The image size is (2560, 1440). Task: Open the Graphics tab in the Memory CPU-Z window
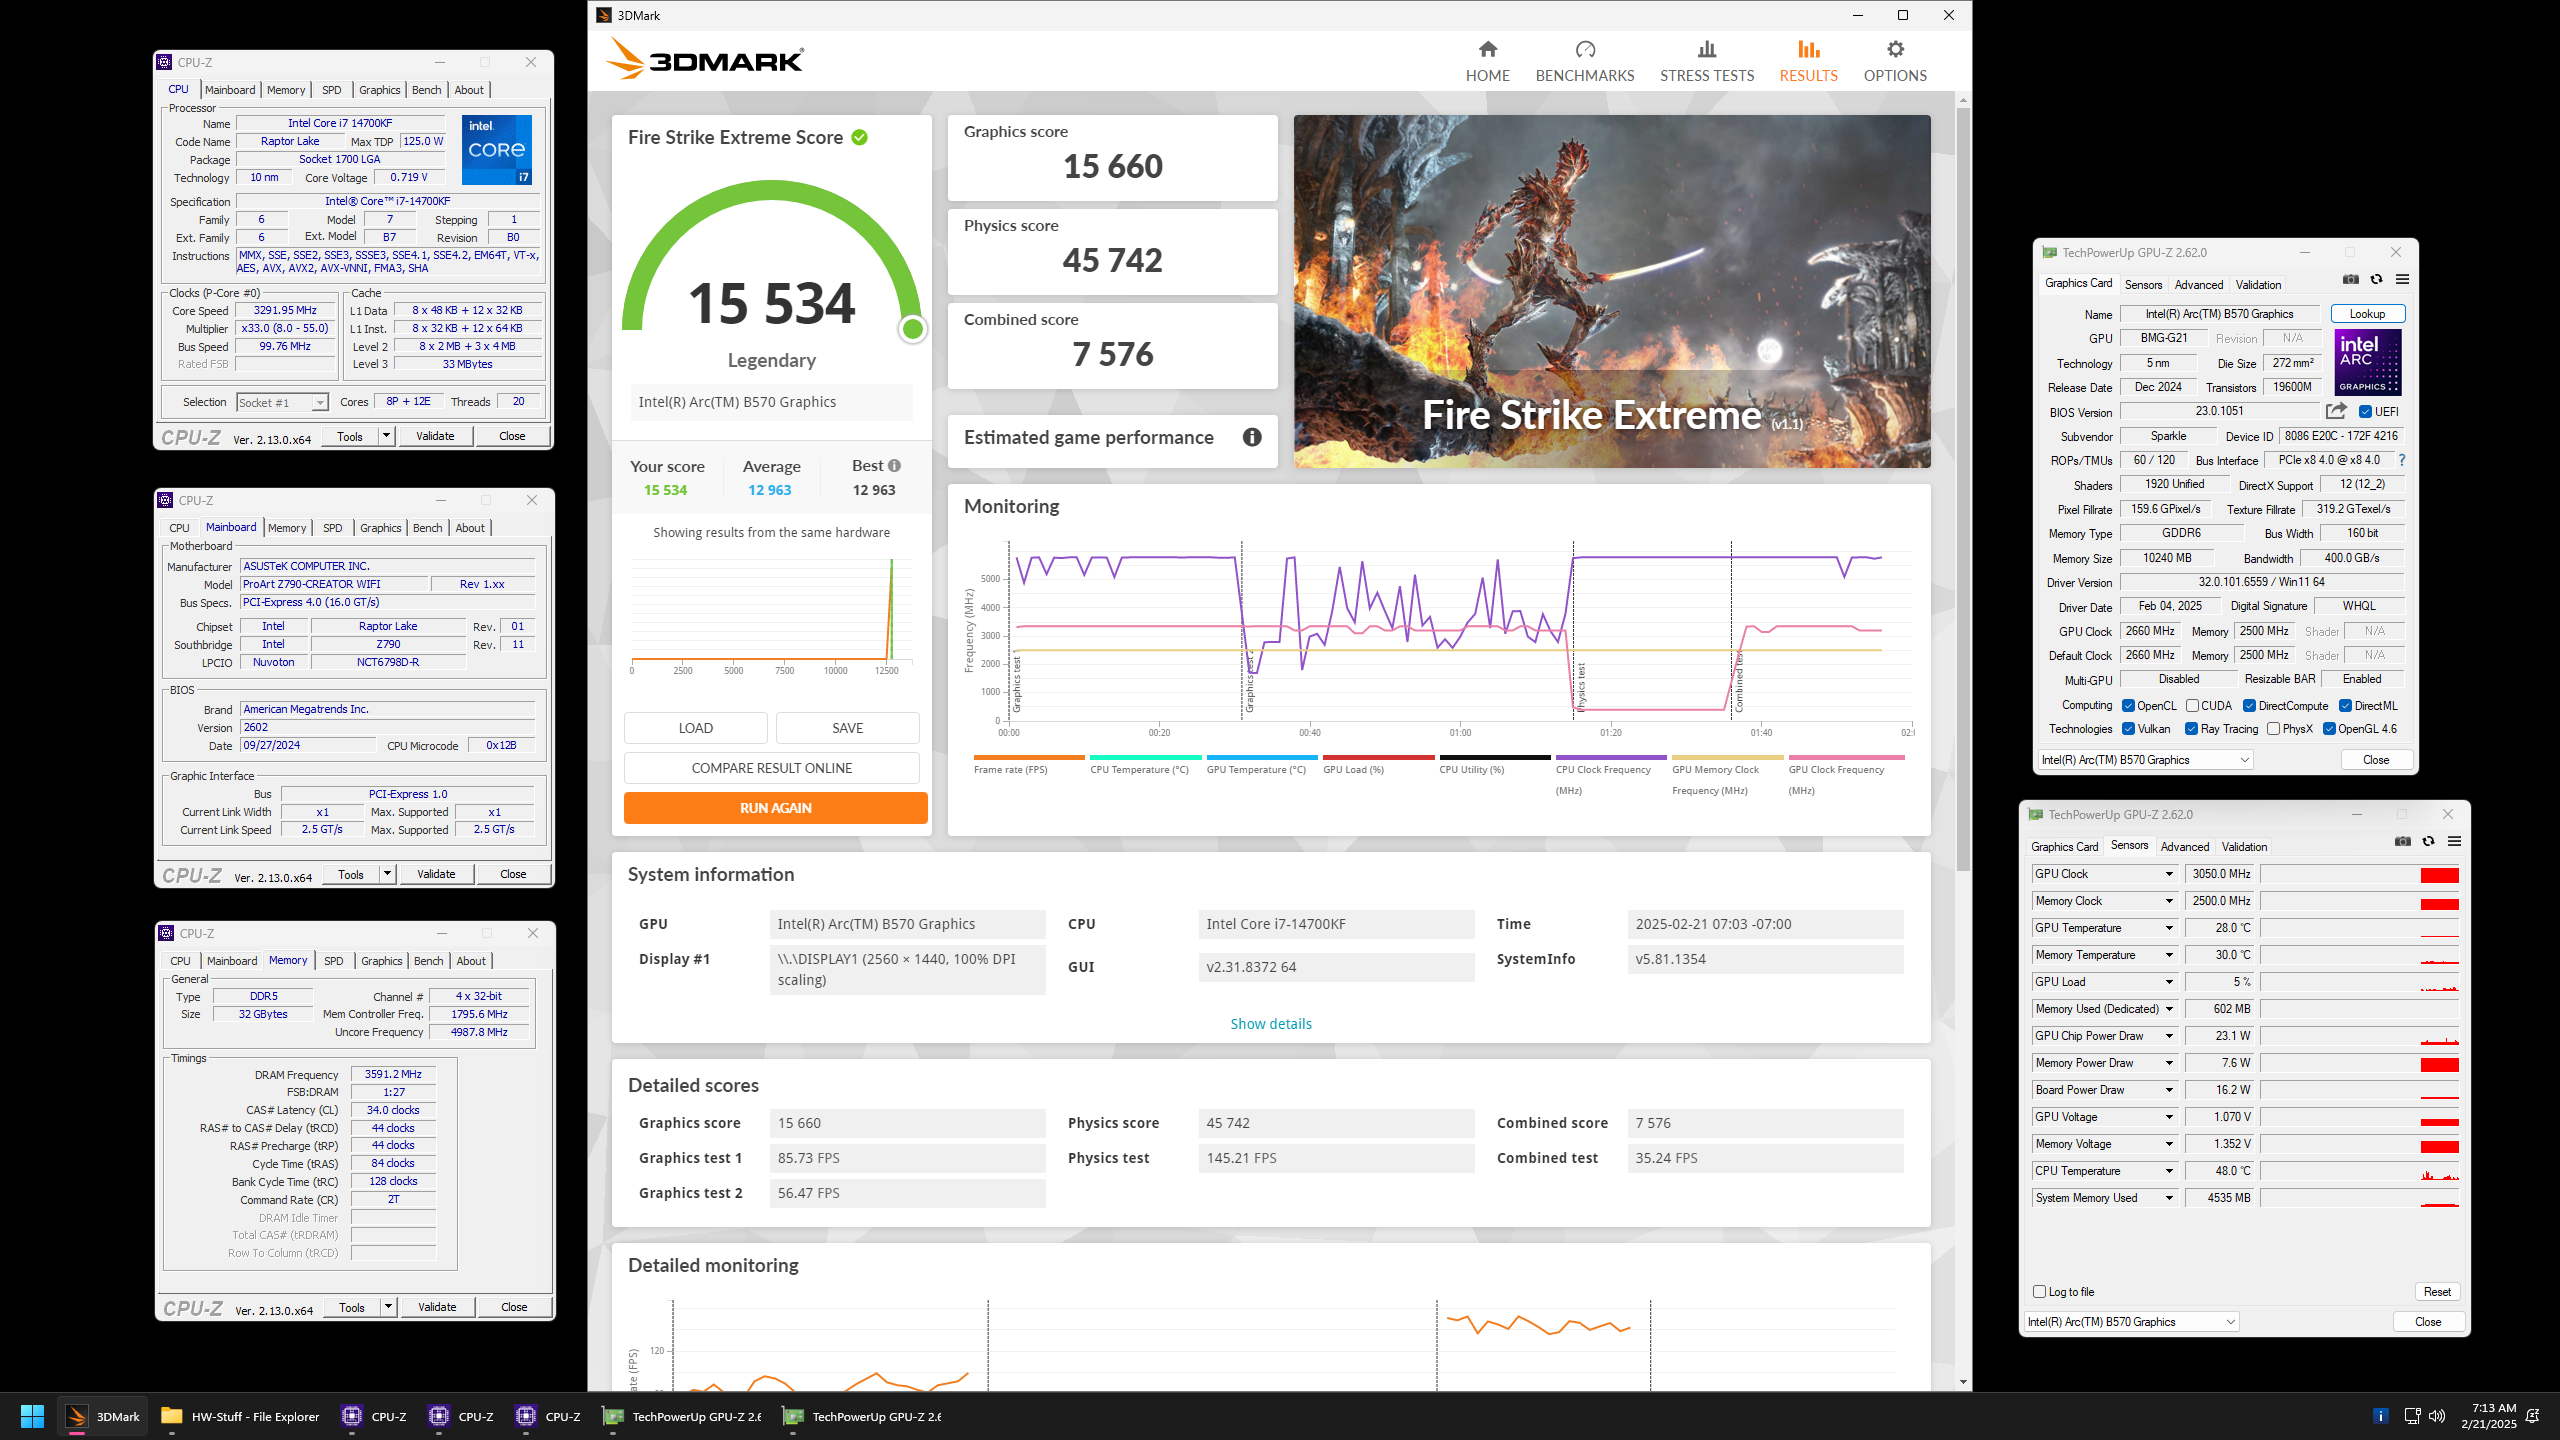[381, 961]
